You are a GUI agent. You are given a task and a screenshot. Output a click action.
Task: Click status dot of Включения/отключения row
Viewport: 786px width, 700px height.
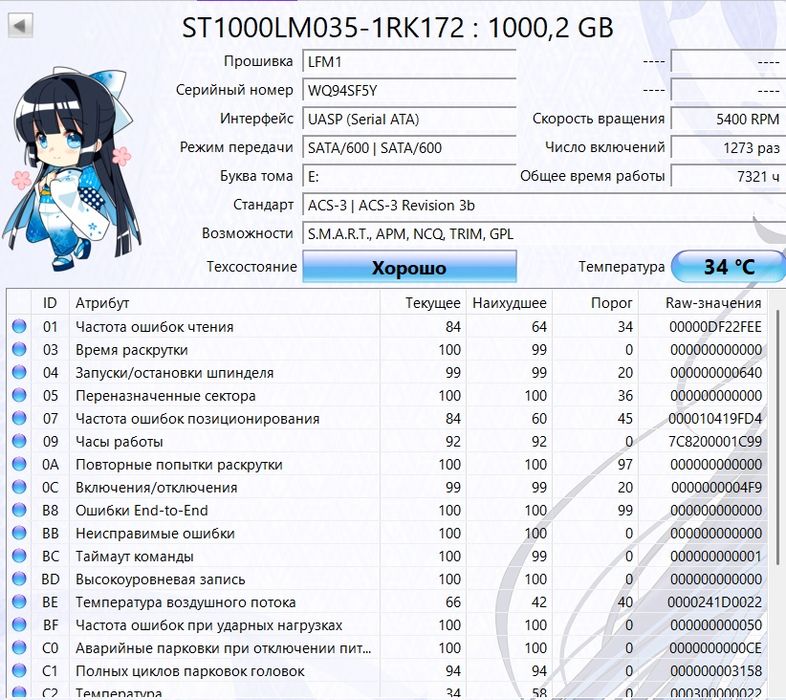point(19,487)
